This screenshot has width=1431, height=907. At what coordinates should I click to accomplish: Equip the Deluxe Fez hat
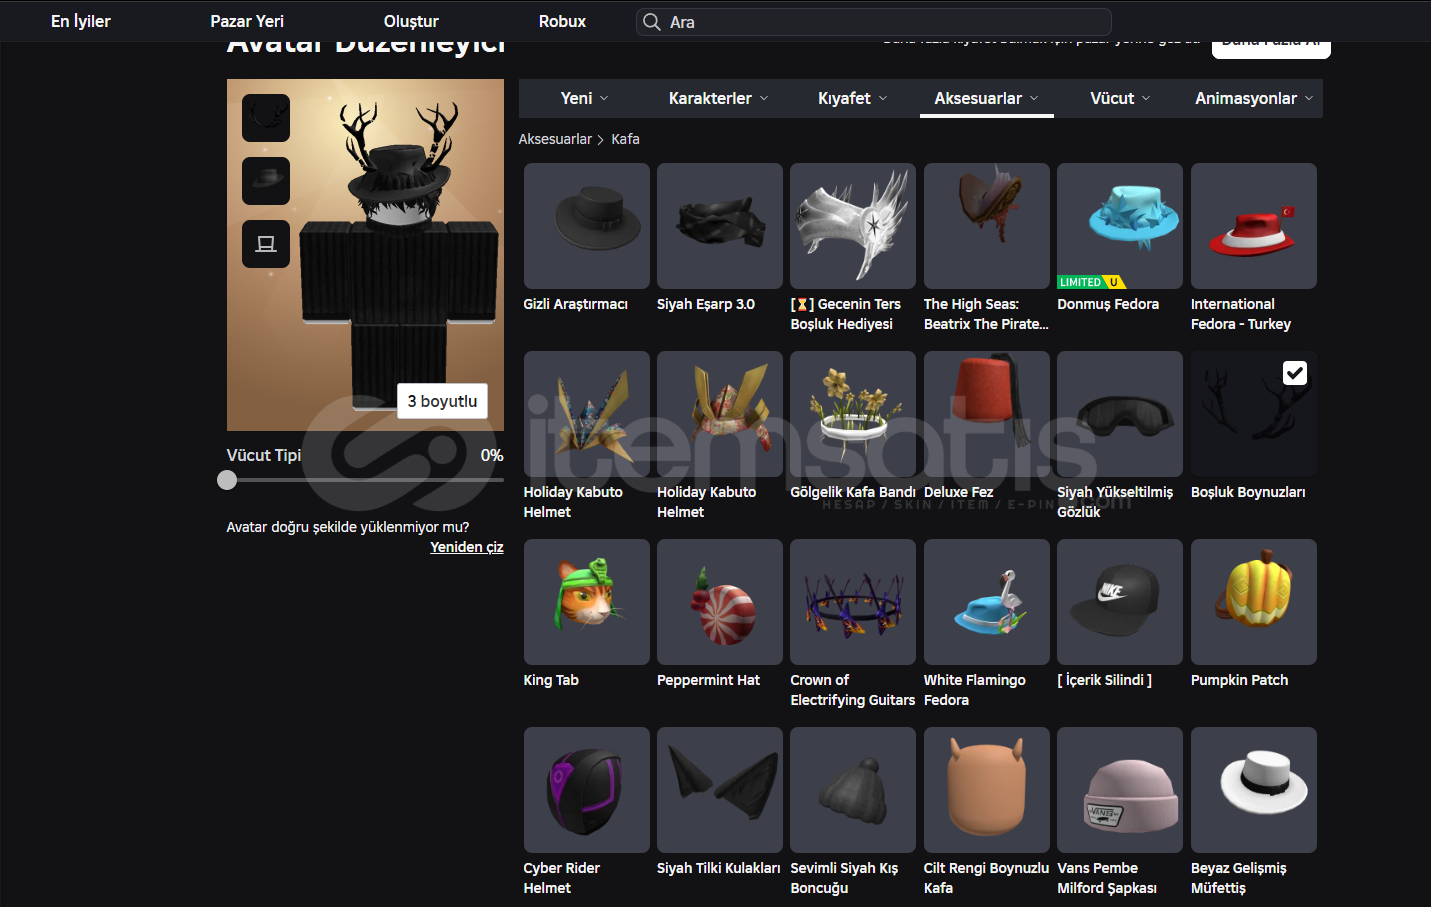click(x=987, y=414)
